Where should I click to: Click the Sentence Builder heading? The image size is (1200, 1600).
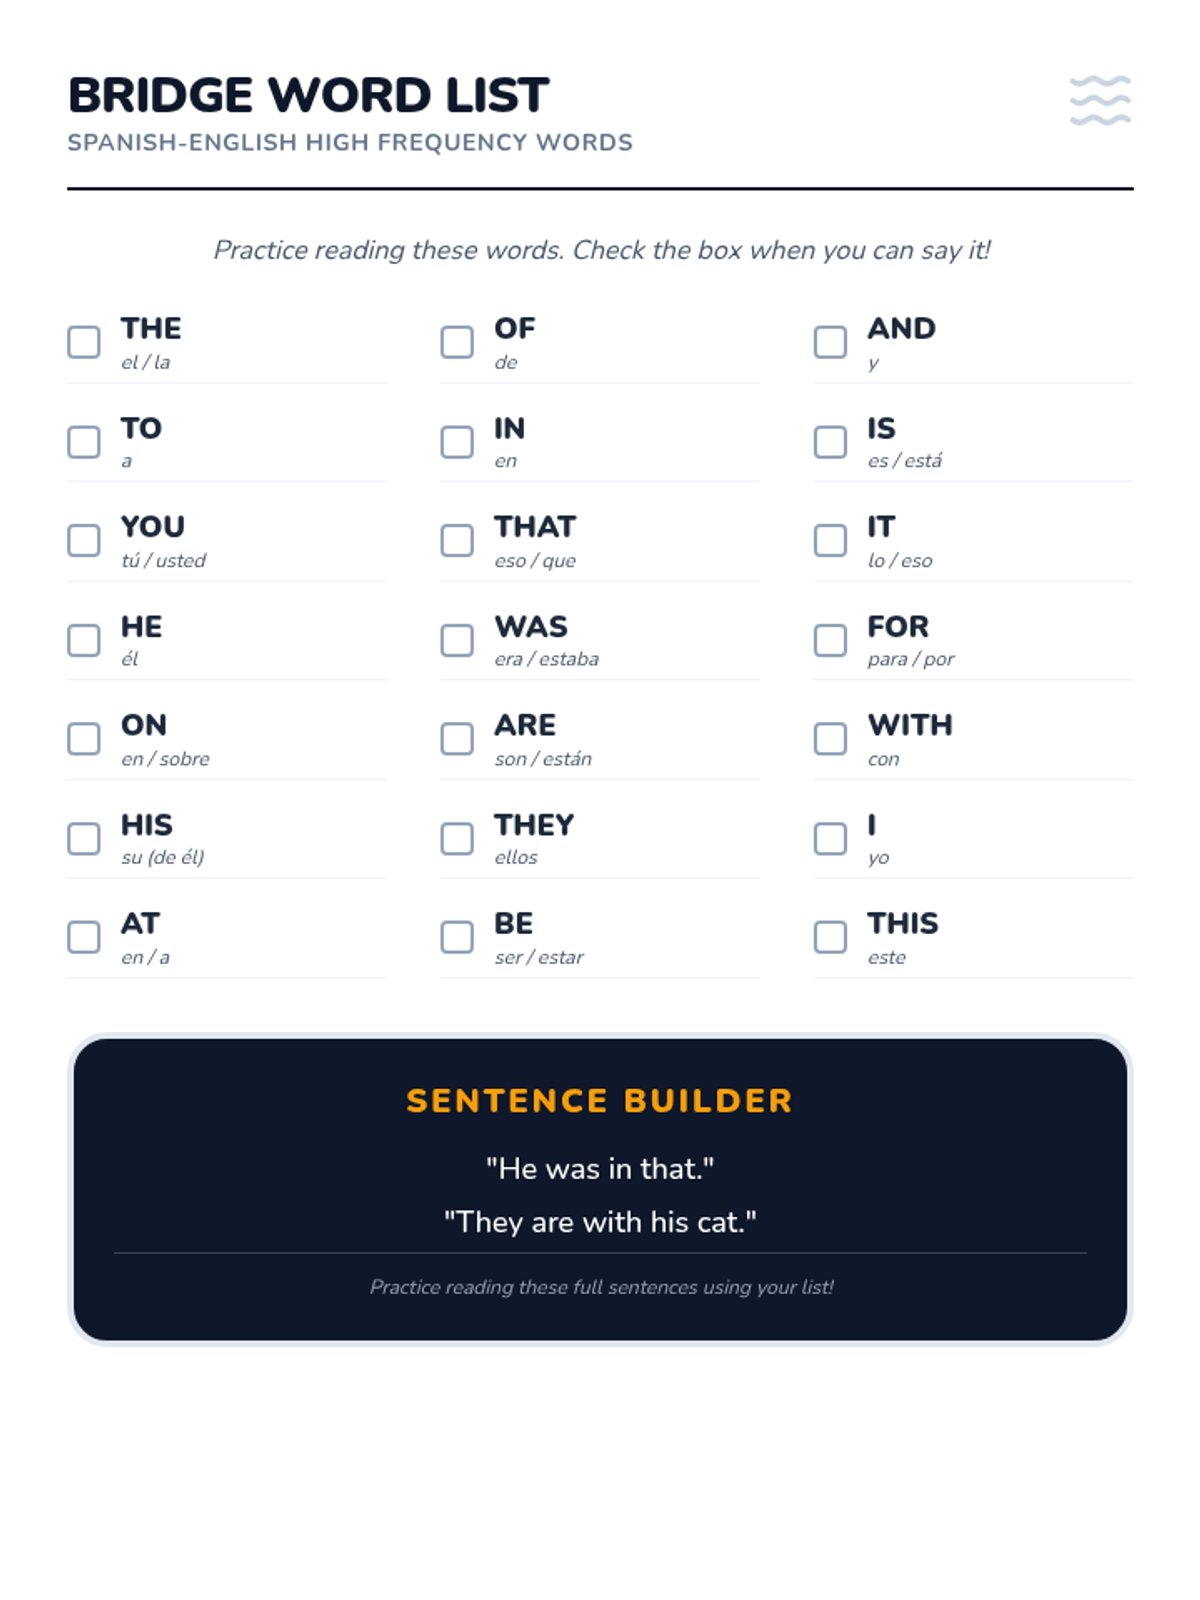[x=600, y=1101]
